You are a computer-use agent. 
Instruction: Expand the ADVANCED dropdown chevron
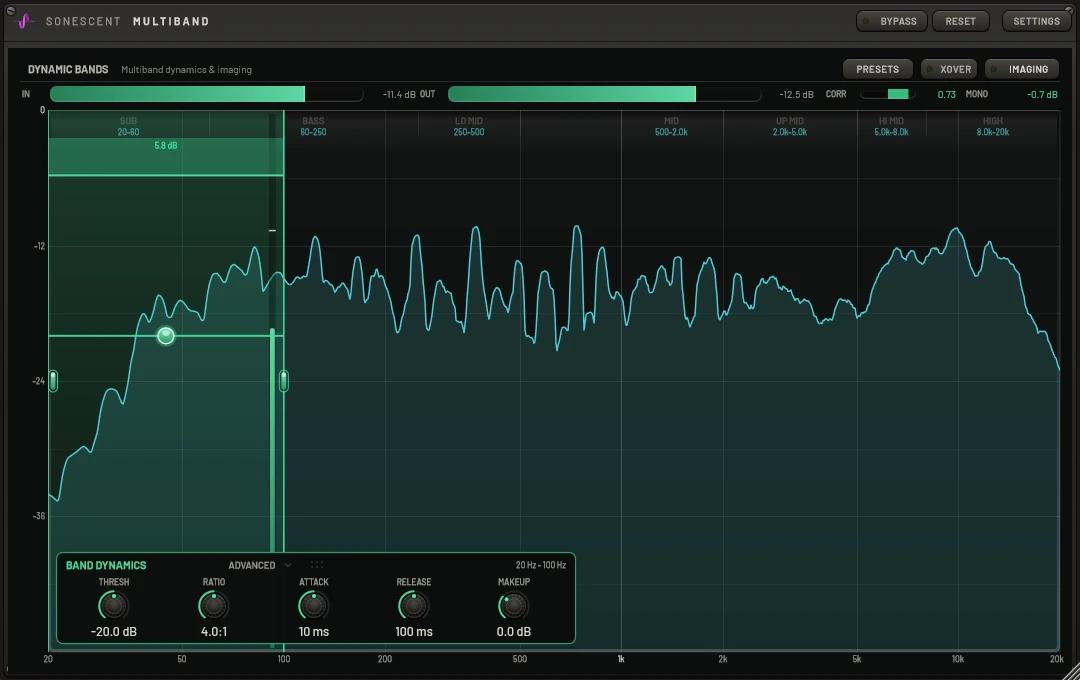click(288, 565)
